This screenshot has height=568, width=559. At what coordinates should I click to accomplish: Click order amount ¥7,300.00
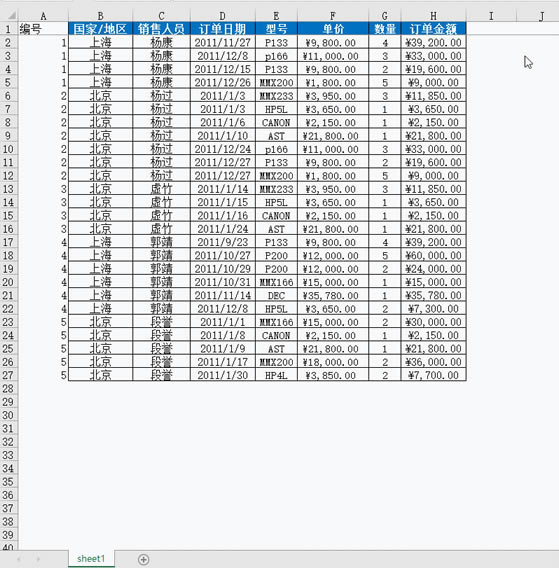coord(433,309)
